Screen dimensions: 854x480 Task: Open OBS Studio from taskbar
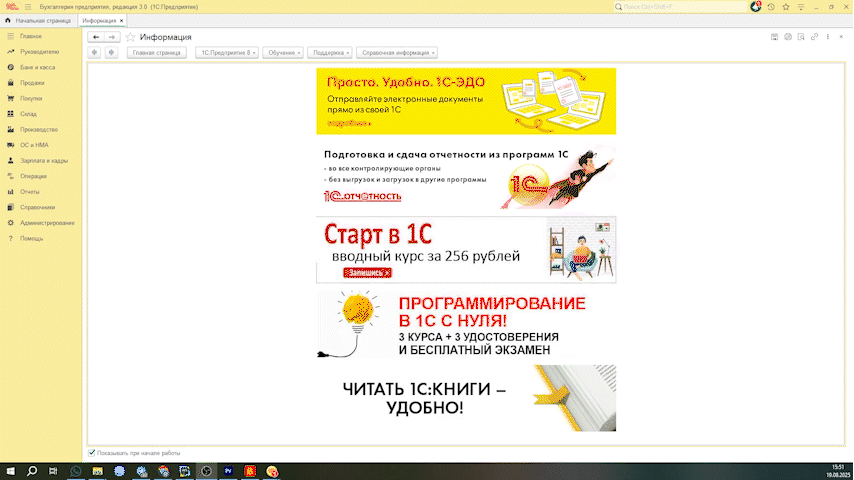[206, 471]
